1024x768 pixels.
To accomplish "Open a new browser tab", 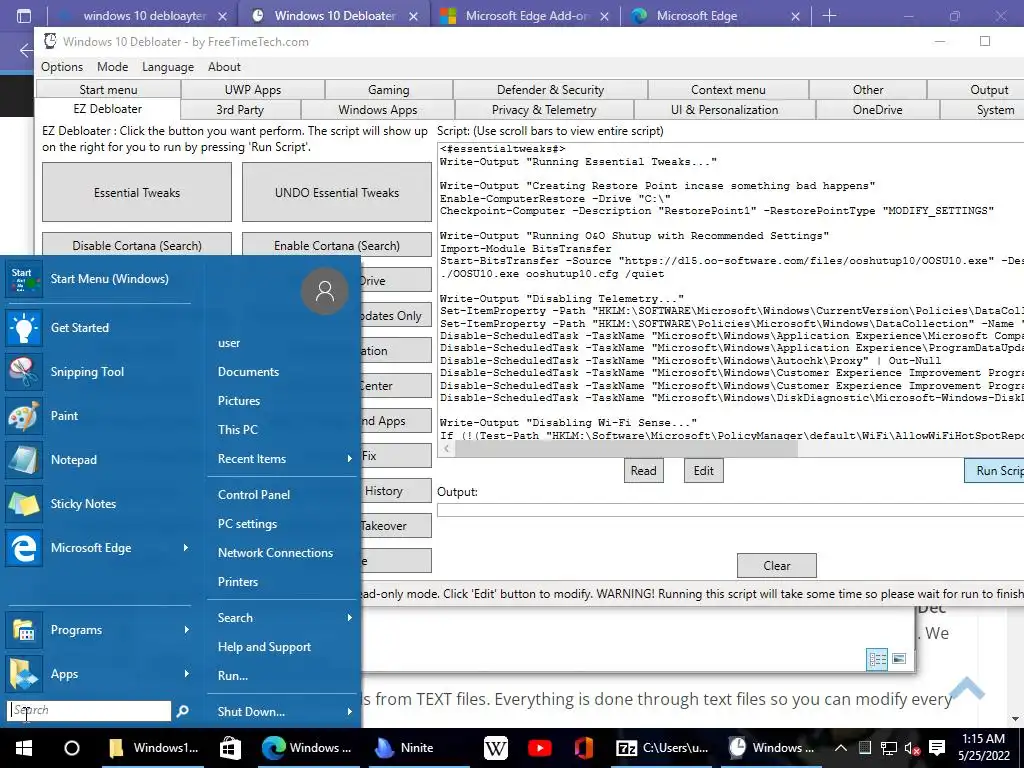I will (829, 16).
